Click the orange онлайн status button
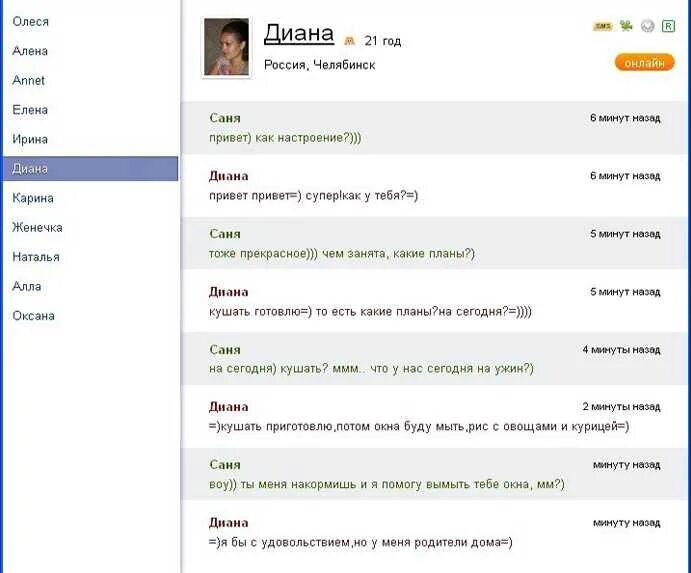Image resolution: width=691 pixels, height=573 pixels. click(644, 62)
